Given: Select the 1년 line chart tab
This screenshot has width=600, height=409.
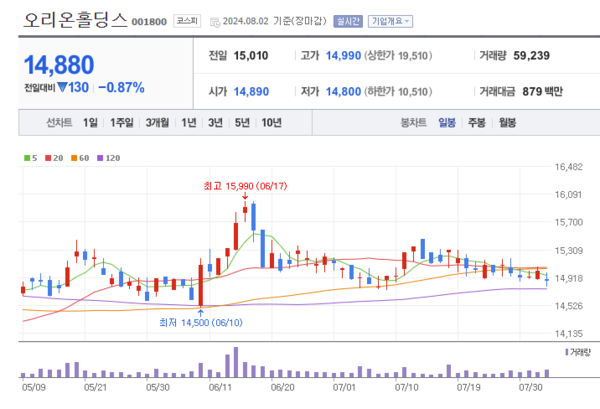Looking at the screenshot, I should [189, 122].
